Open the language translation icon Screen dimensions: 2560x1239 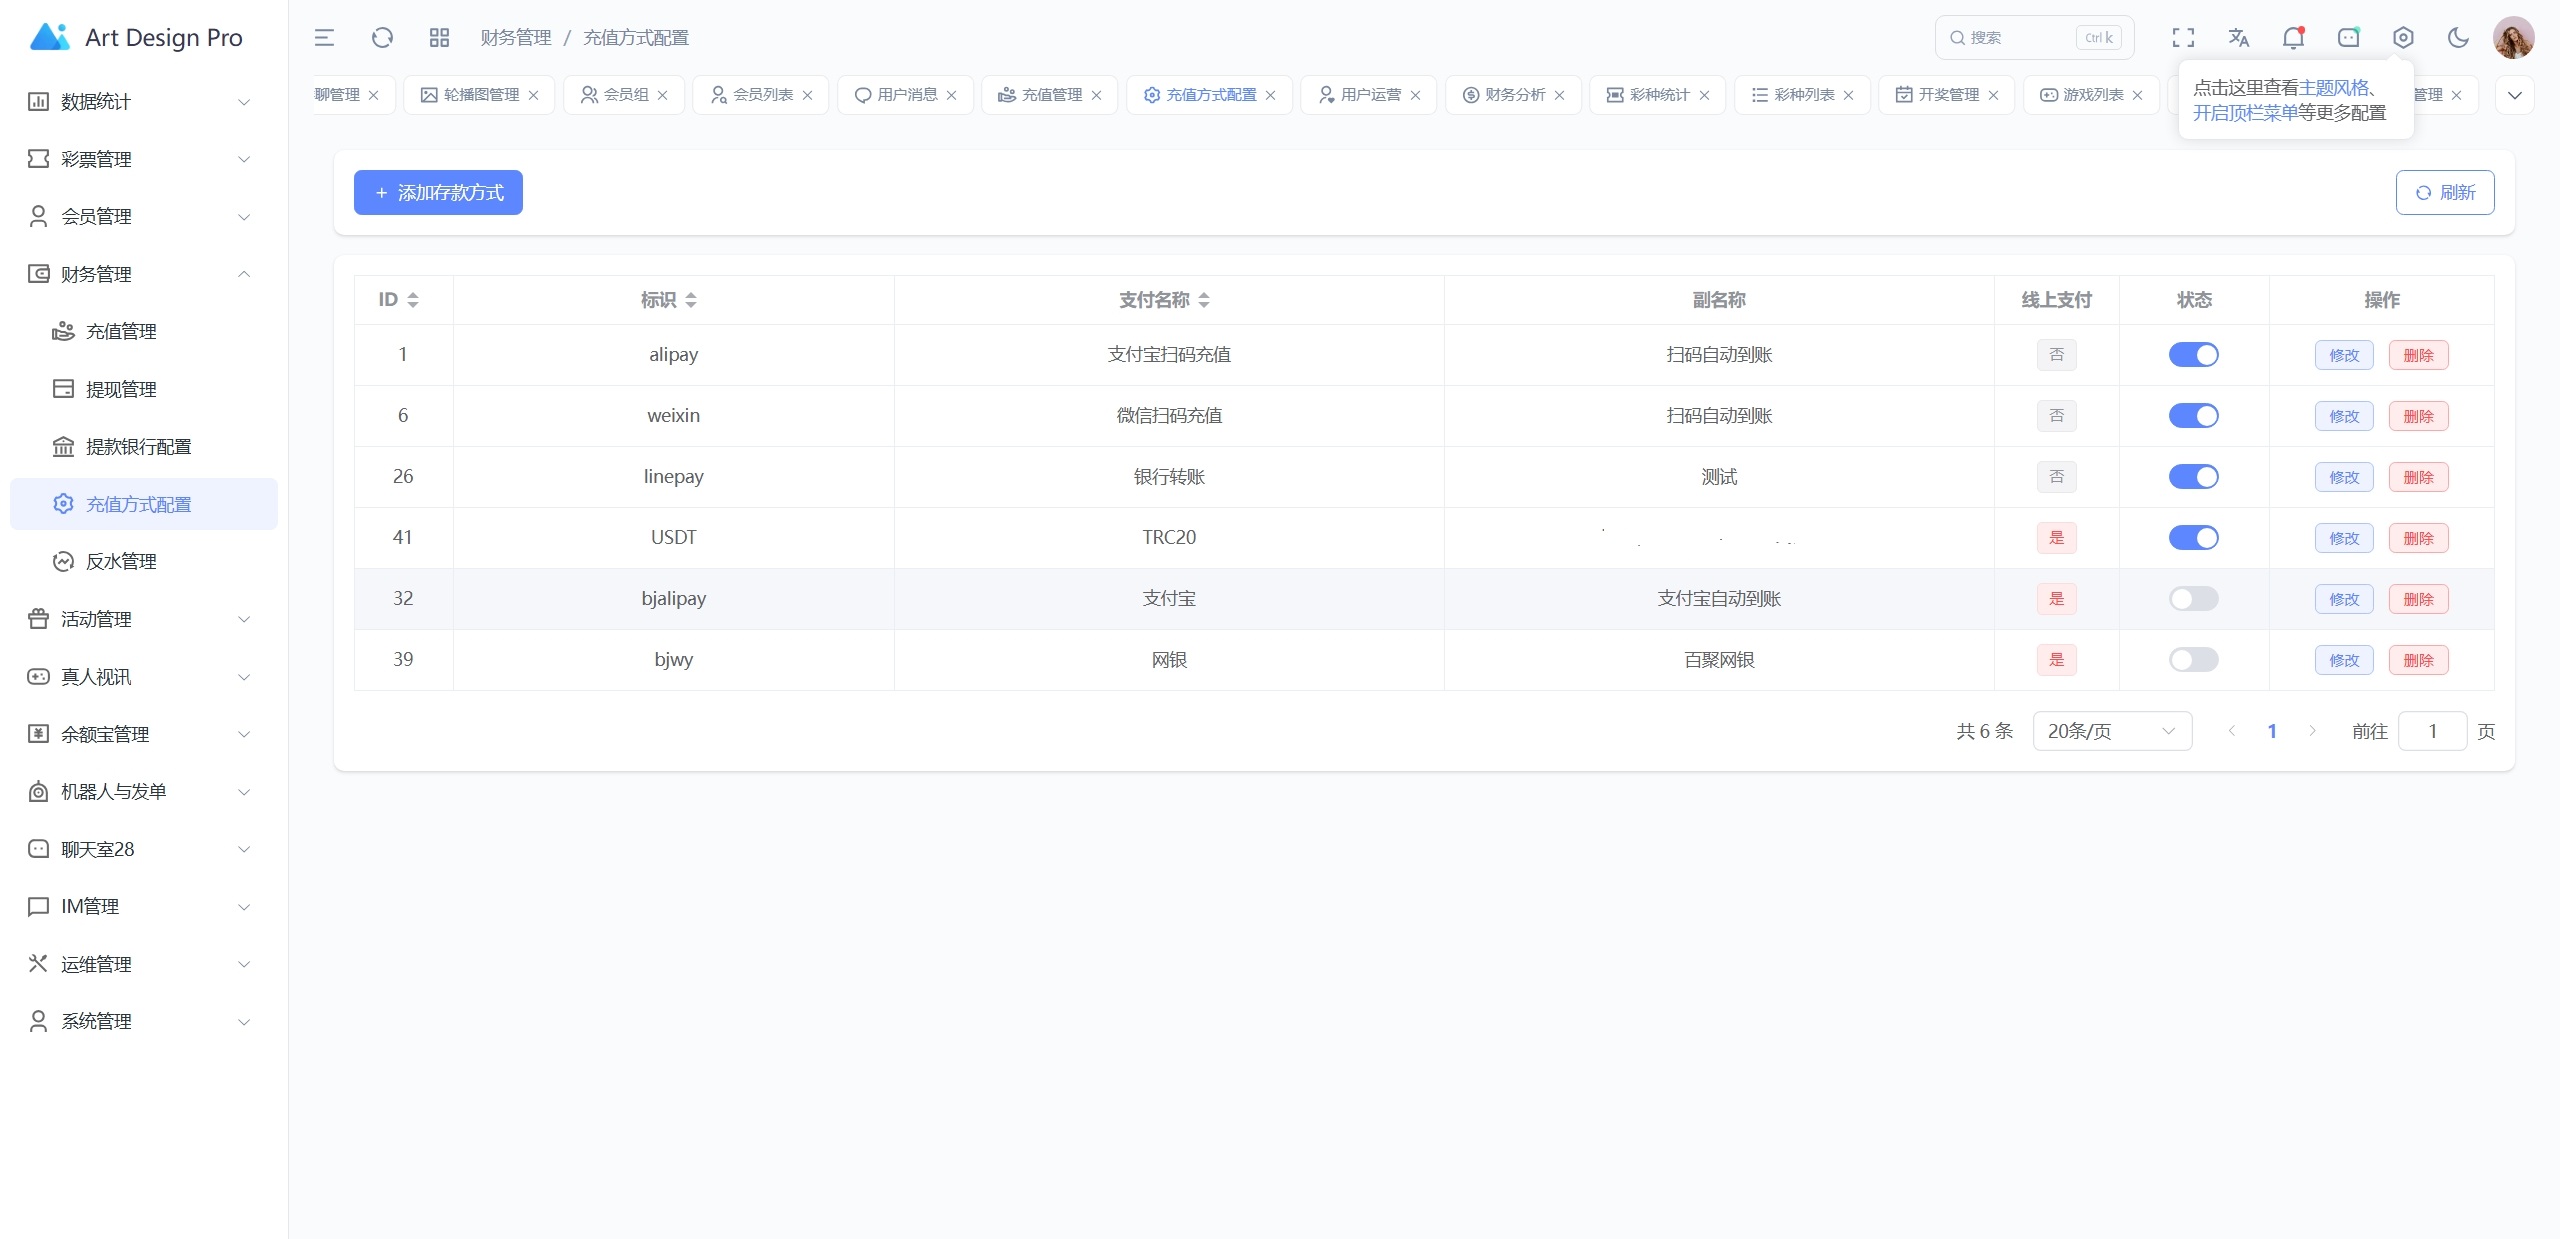pyautogui.click(x=2238, y=38)
